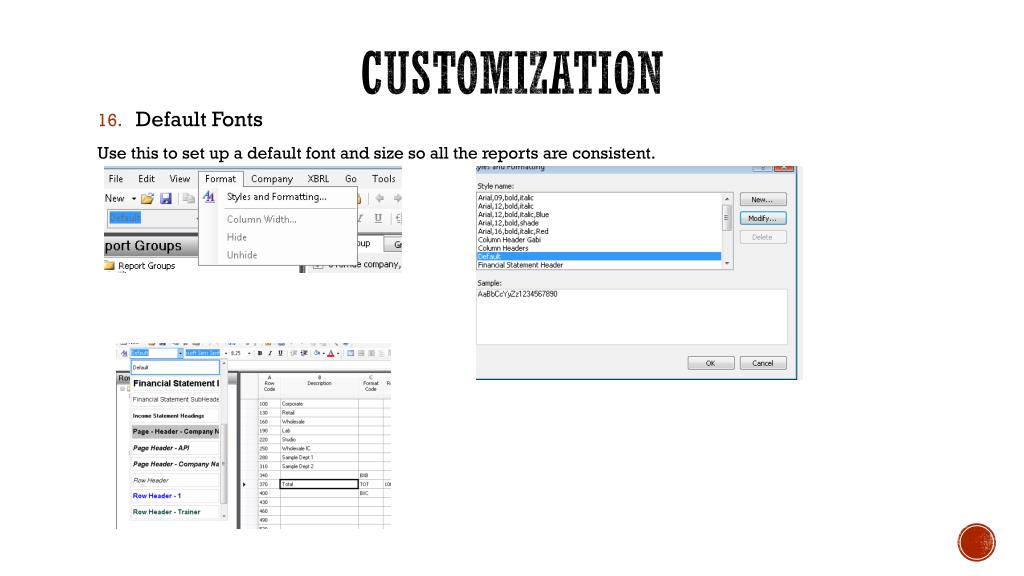
Task: Click the red circle button at slide corner
Action: pyautogui.click(x=976, y=542)
